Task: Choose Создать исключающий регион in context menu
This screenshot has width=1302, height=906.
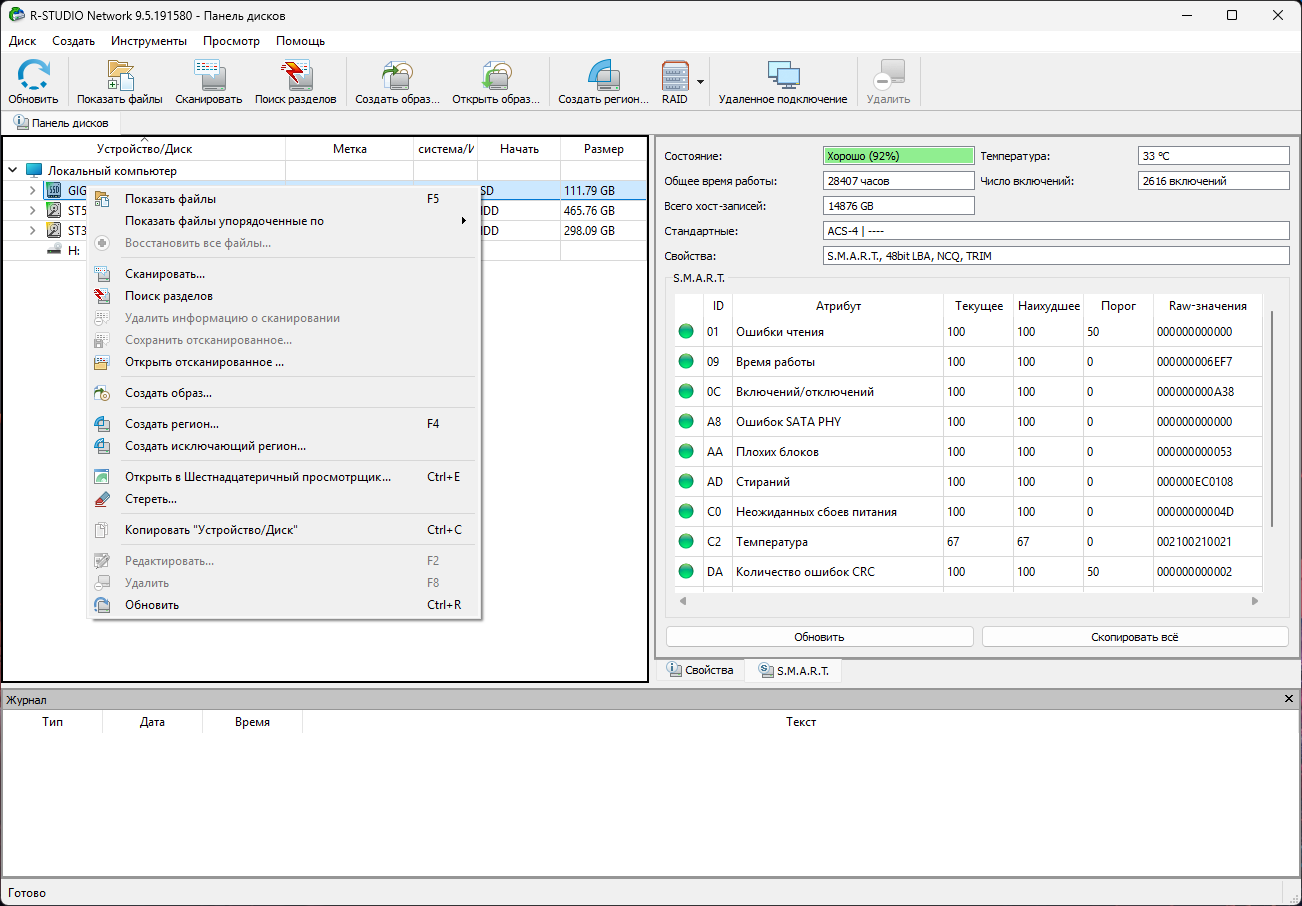Action: pos(285,446)
